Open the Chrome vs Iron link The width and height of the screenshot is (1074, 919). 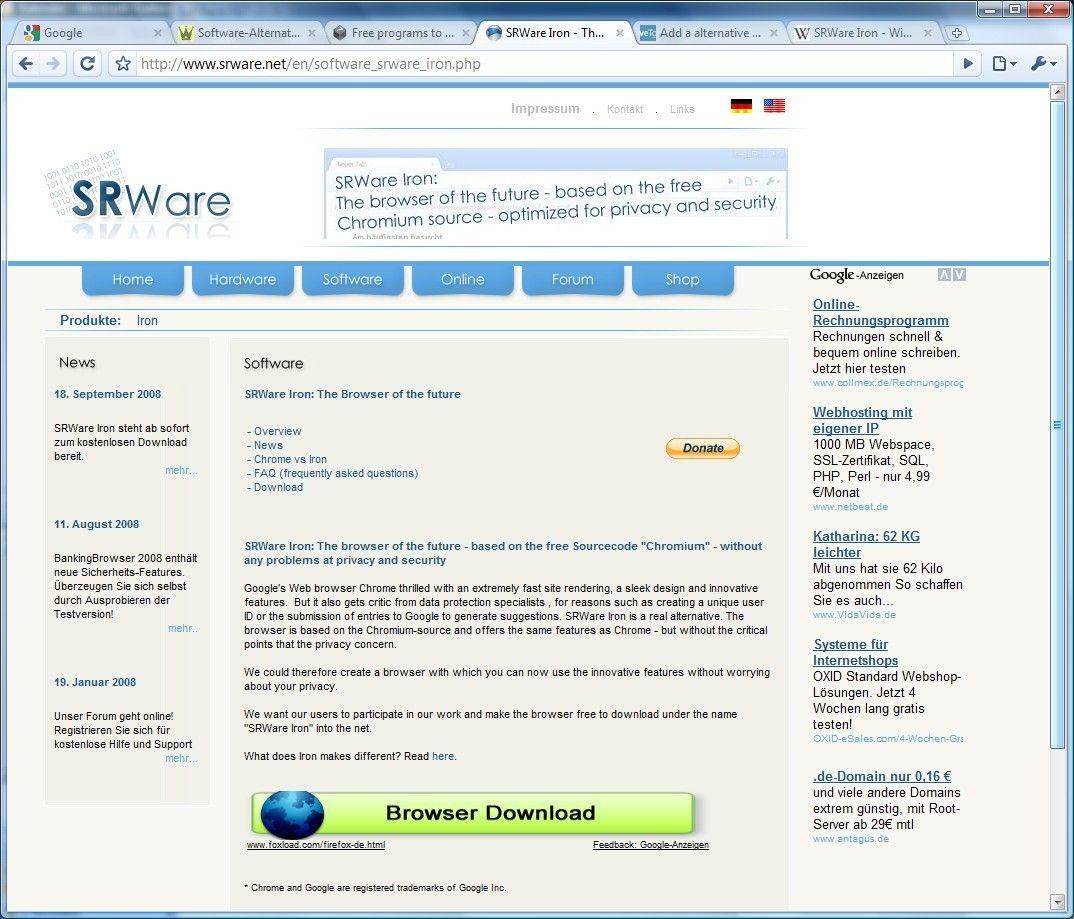[x=290, y=459]
